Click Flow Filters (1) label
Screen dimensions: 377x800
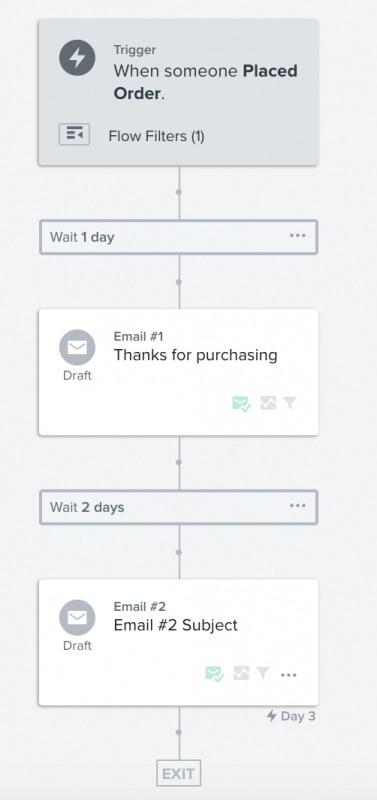coord(157,136)
